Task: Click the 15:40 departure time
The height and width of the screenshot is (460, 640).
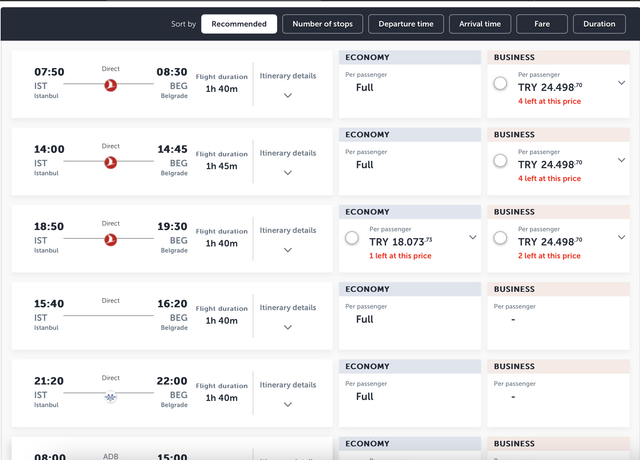Action: [x=49, y=304]
